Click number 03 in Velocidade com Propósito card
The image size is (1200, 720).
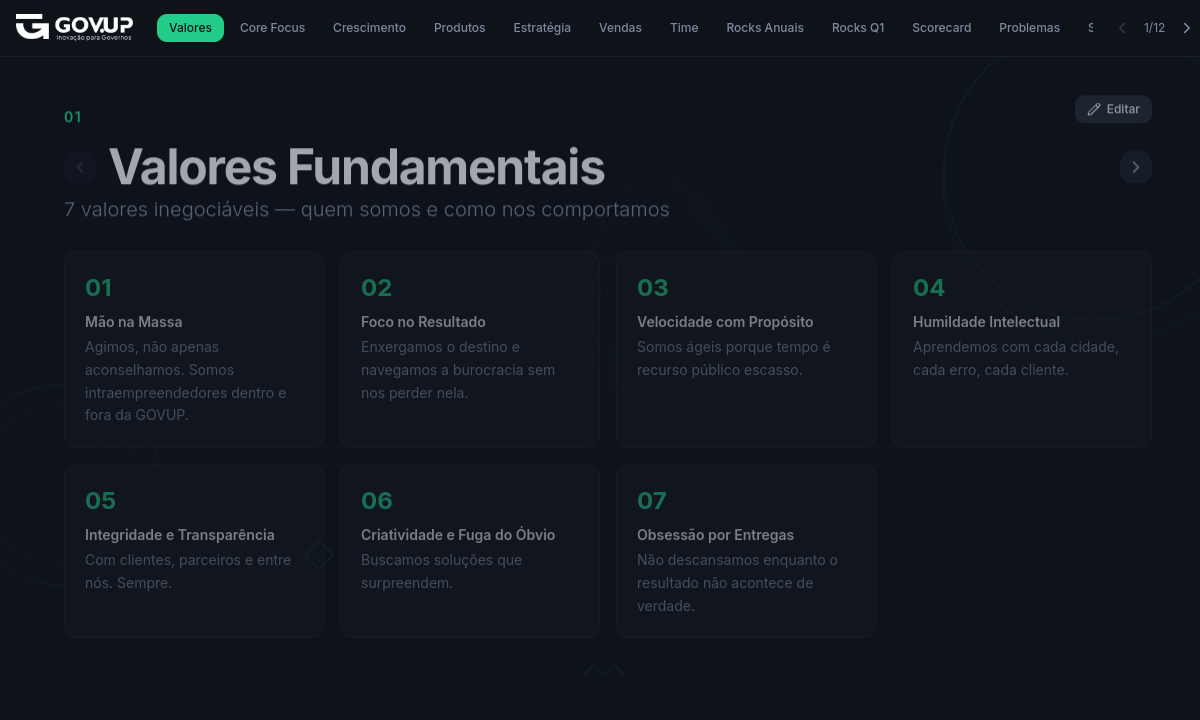click(x=652, y=288)
